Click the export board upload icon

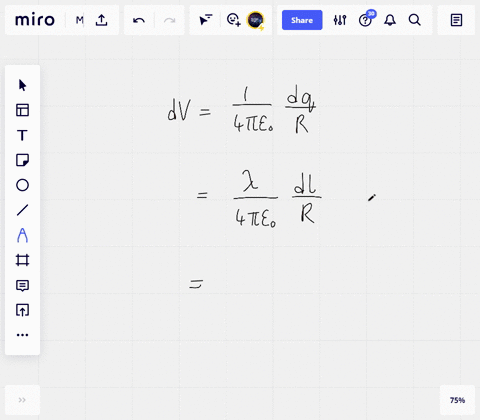pyautogui.click(x=102, y=20)
